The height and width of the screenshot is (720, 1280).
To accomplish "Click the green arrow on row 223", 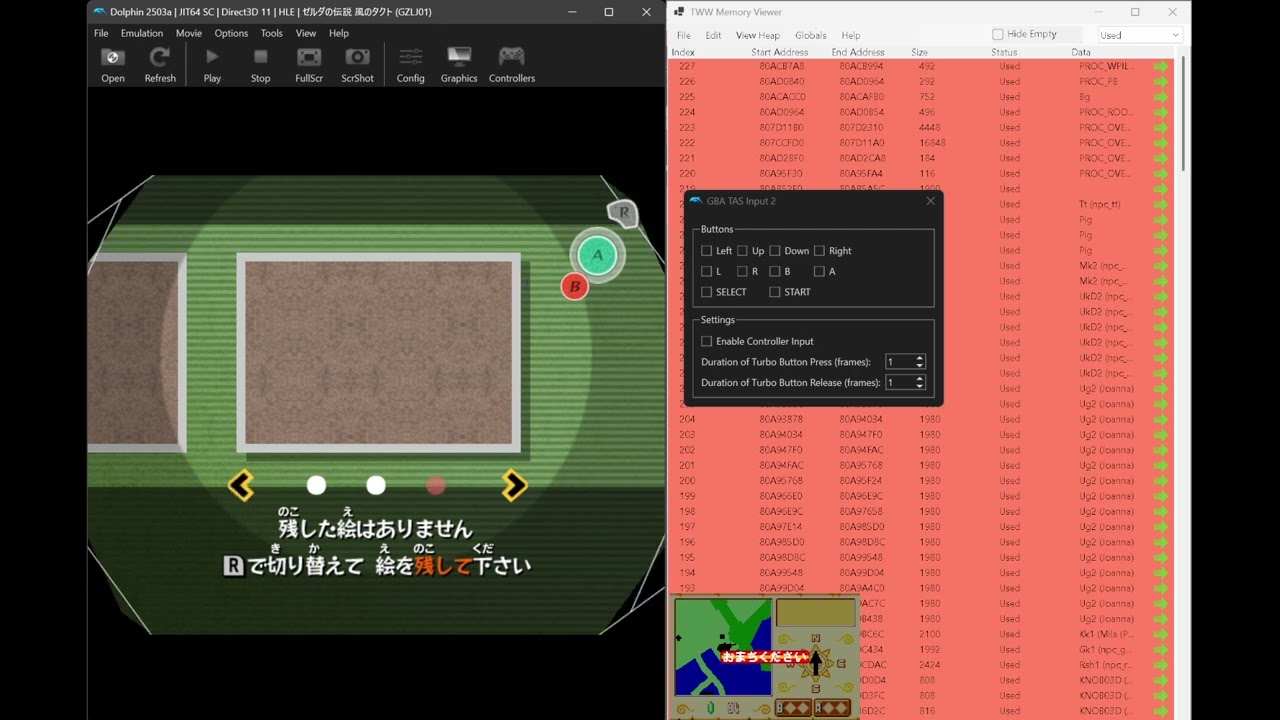I will tap(1160, 127).
